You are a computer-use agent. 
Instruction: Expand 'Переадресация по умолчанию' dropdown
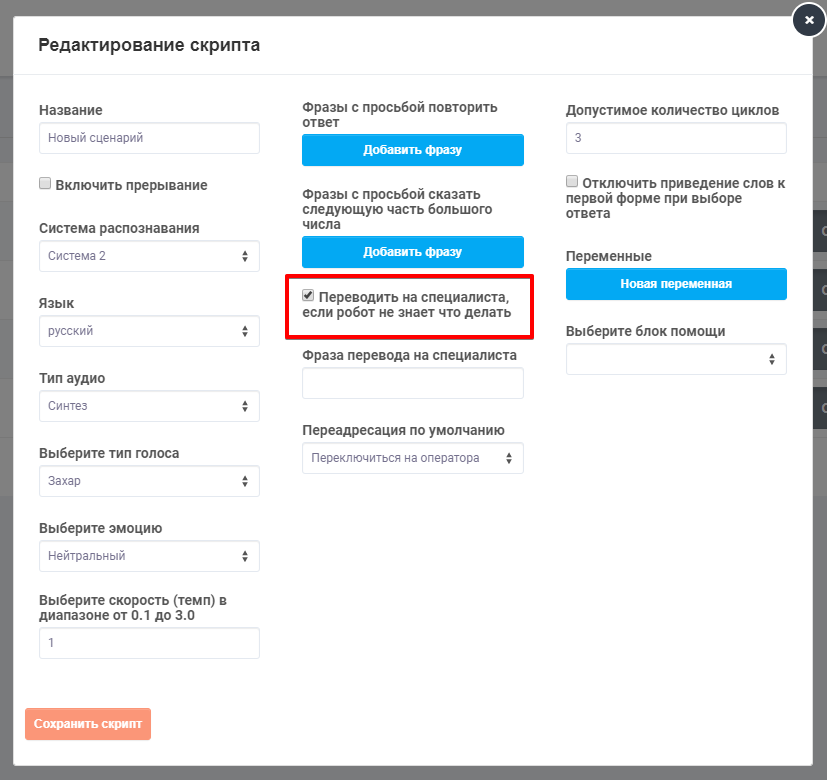click(x=412, y=458)
